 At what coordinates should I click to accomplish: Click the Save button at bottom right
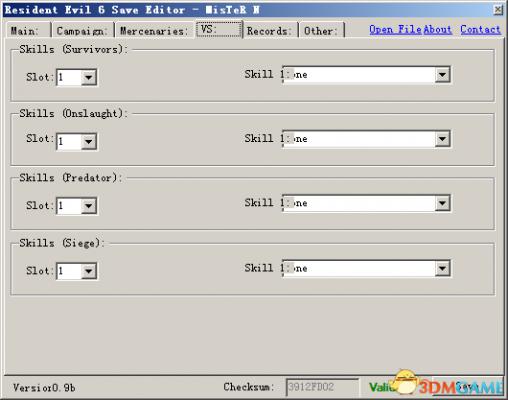click(x=467, y=387)
